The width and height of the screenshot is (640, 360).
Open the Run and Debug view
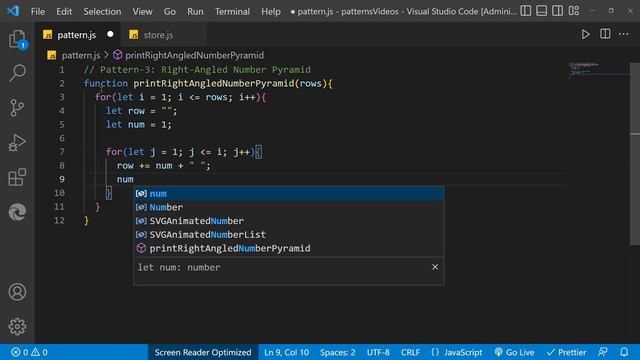tap(17, 143)
